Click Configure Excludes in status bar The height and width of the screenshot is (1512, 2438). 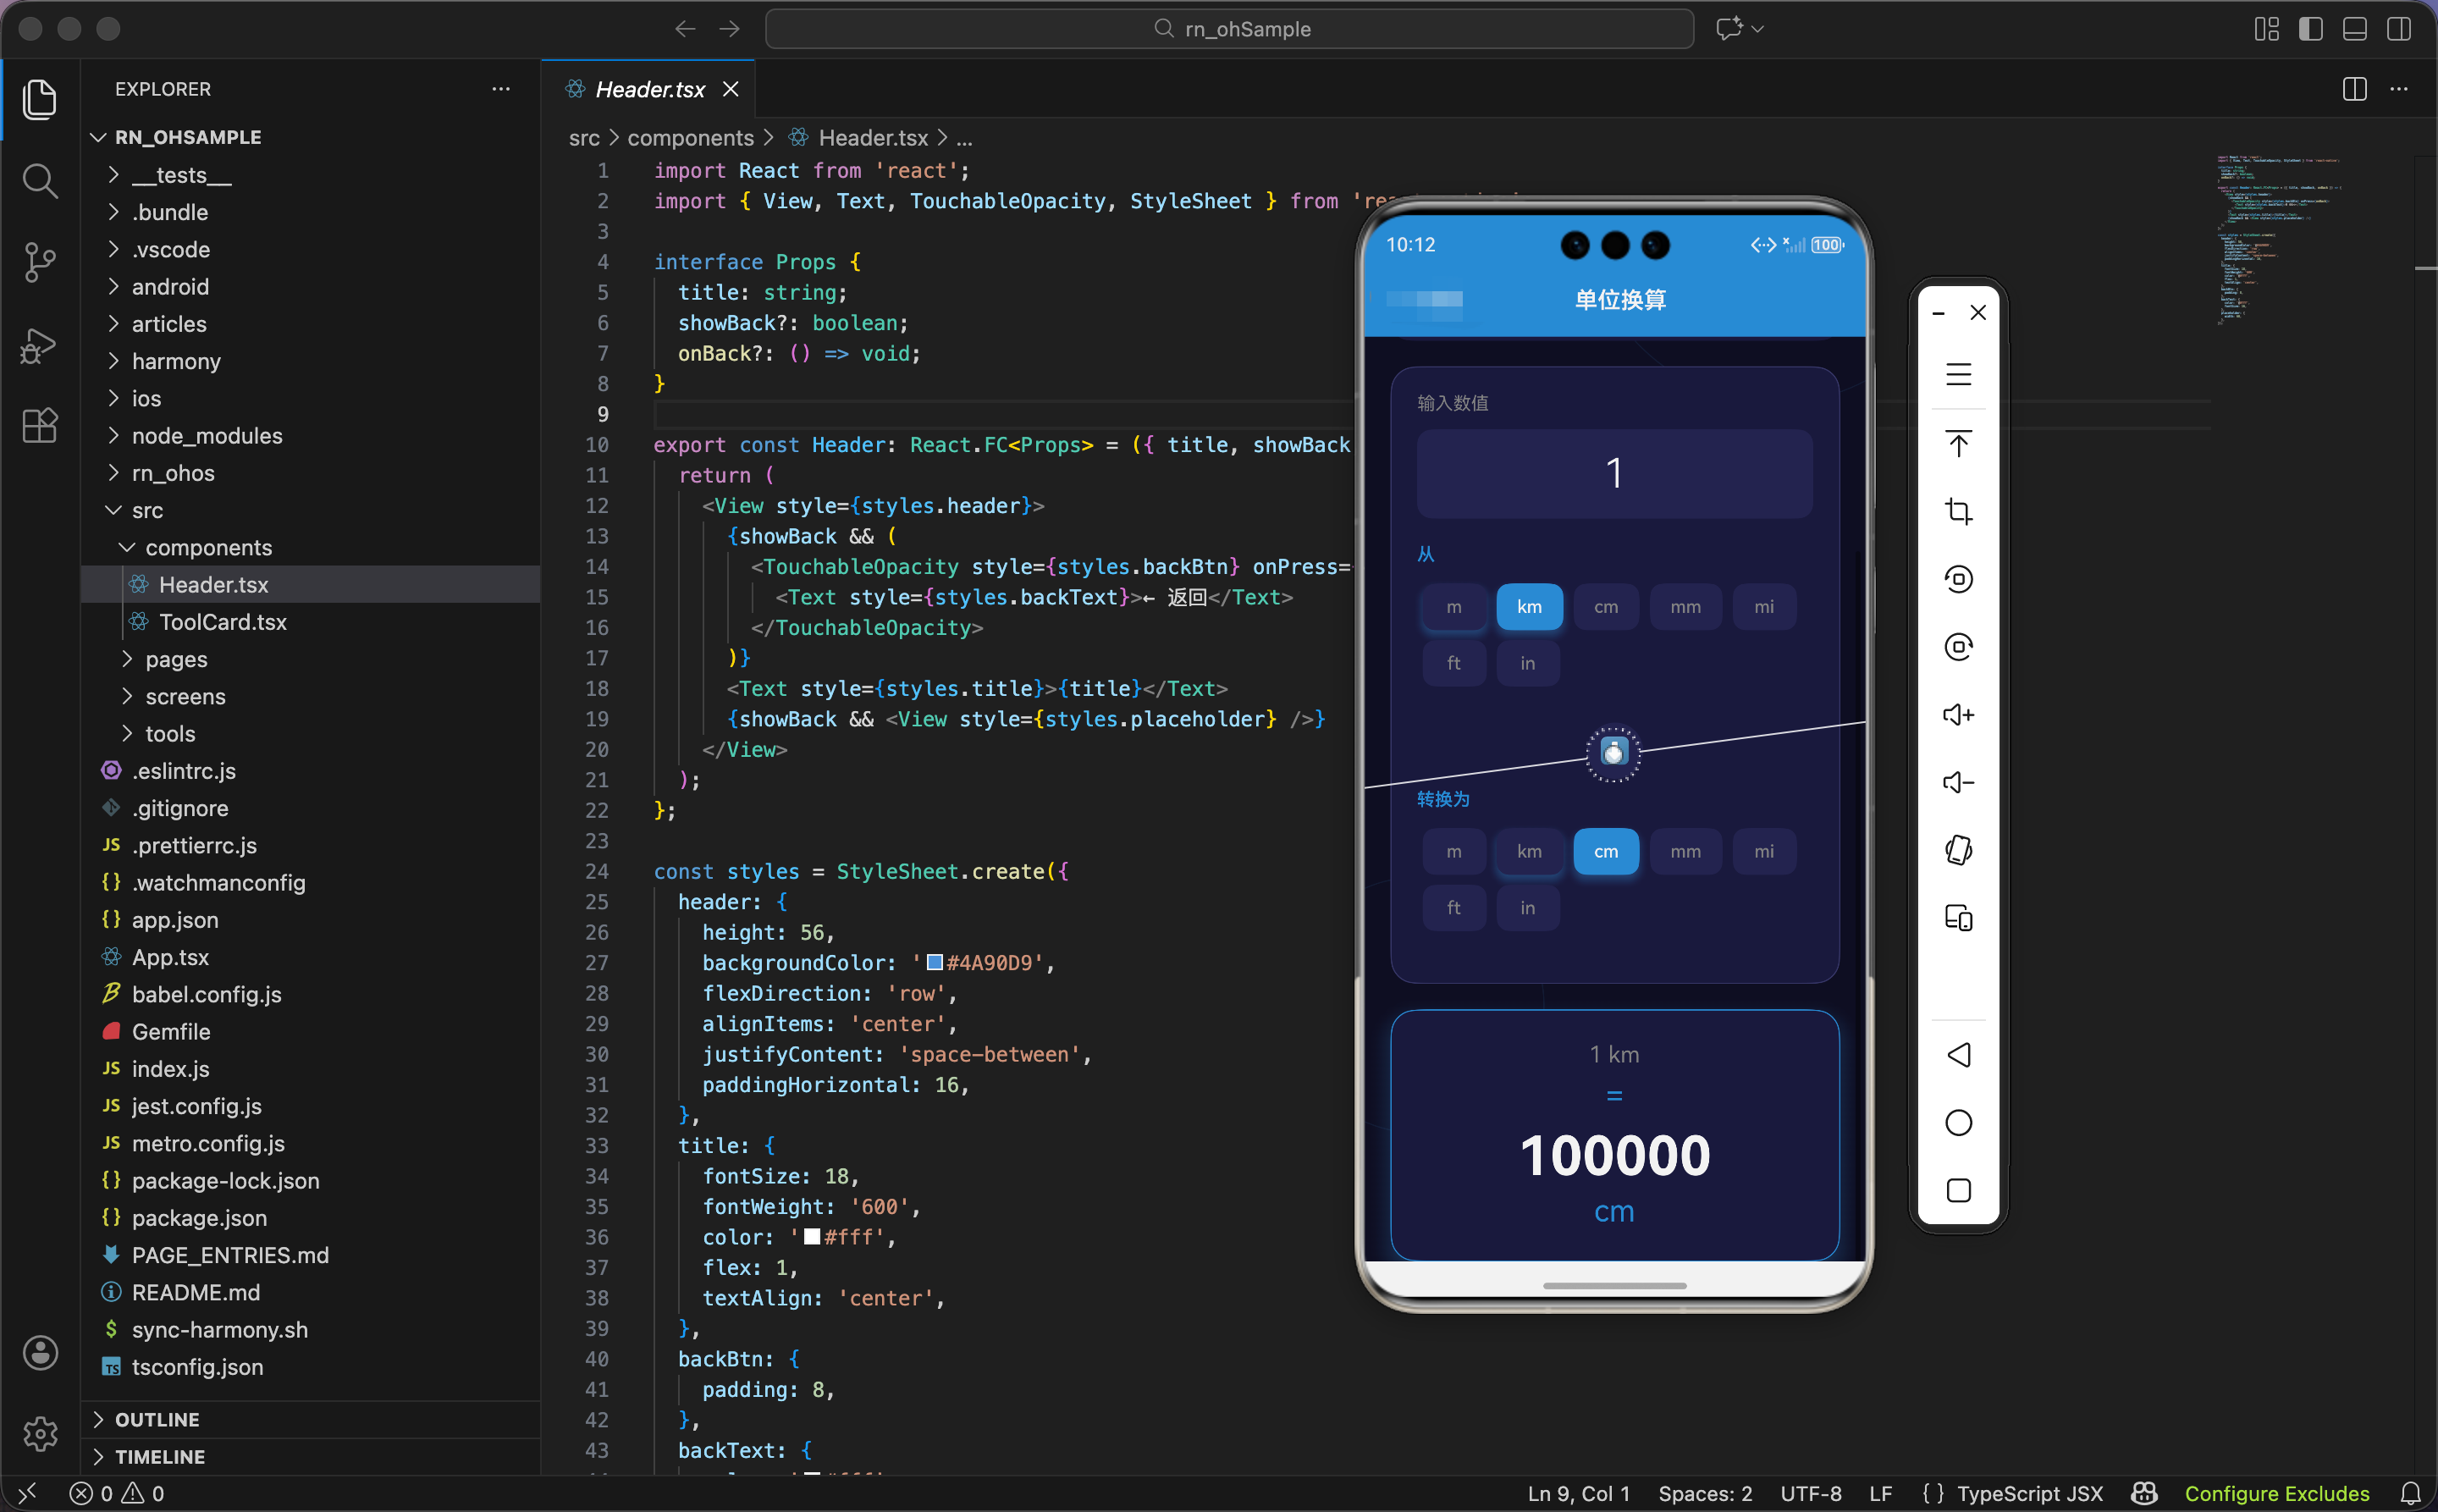(2276, 1493)
